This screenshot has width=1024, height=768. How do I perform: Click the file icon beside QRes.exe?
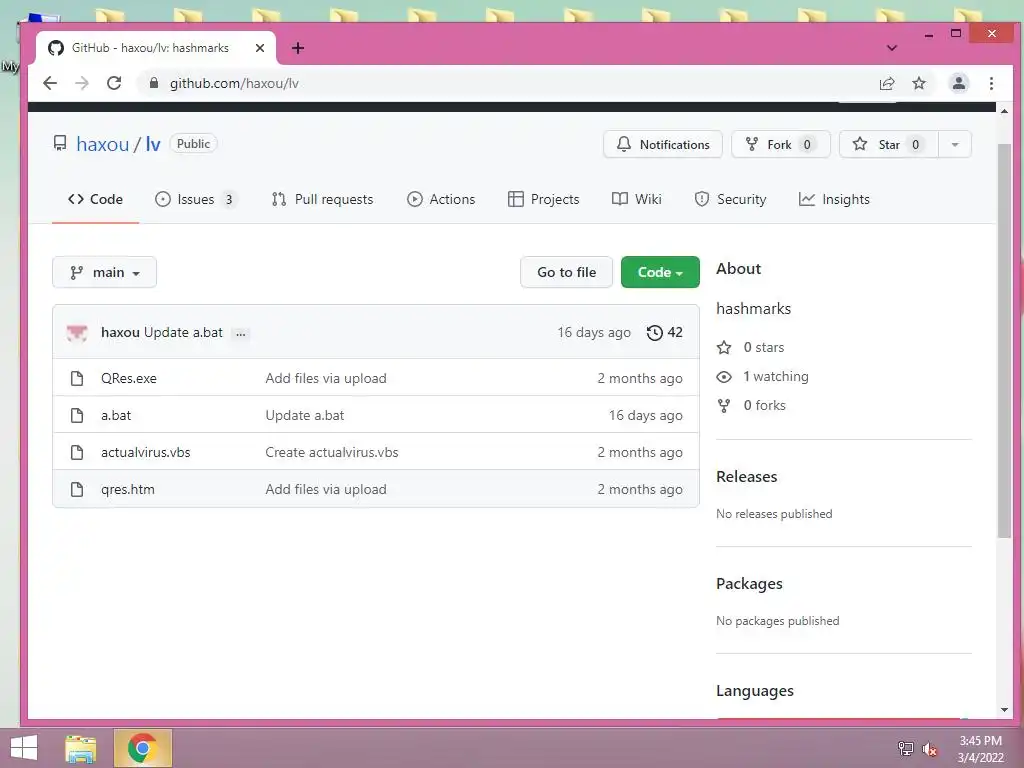(x=77, y=378)
